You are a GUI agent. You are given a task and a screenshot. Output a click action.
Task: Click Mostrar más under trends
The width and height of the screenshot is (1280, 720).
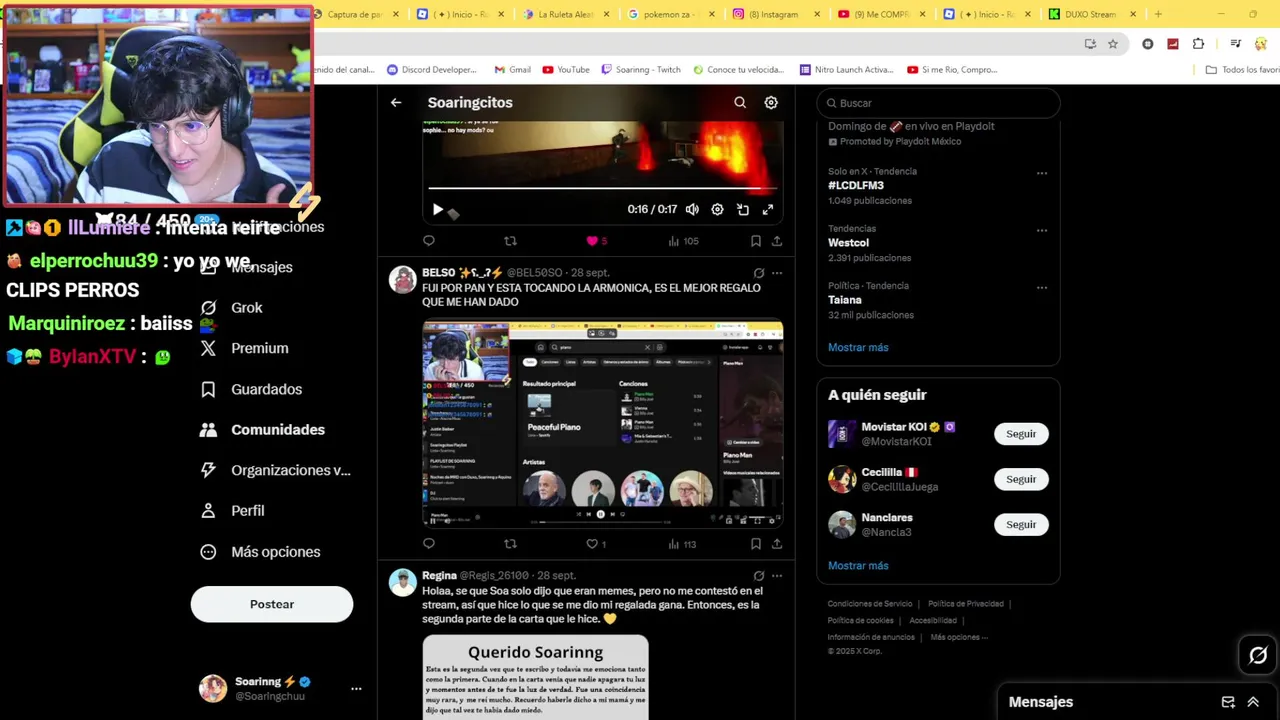click(x=858, y=348)
